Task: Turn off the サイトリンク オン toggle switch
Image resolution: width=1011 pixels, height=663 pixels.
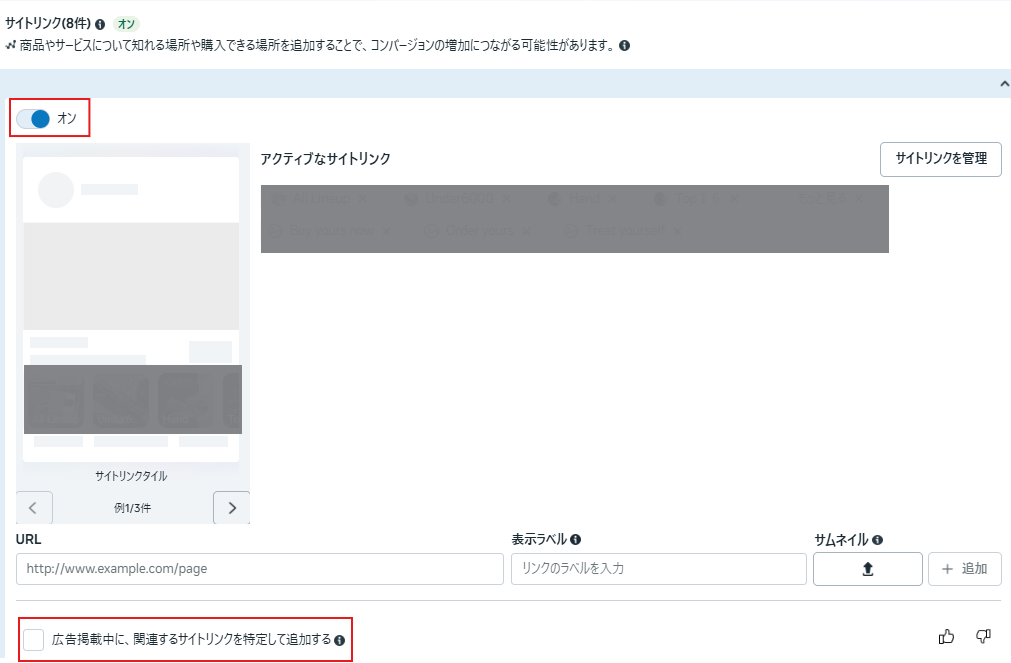Action: click(x=34, y=119)
